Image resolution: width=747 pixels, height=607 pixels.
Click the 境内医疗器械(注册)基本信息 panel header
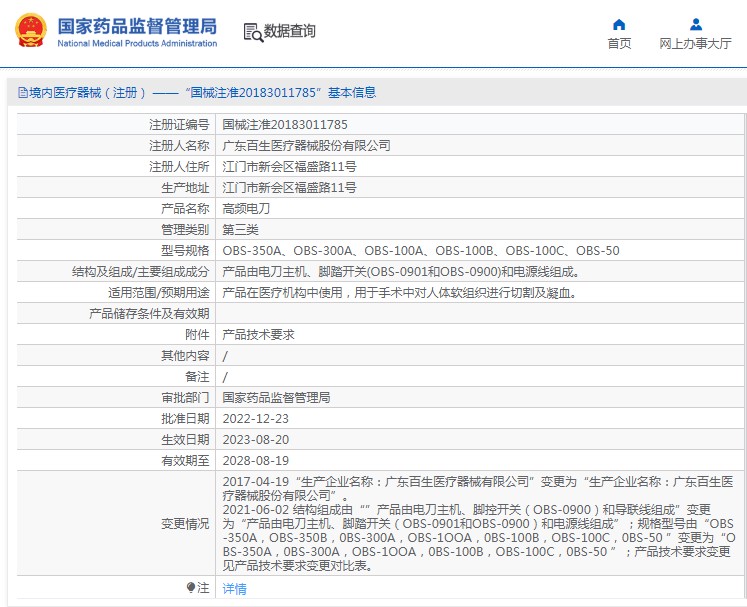pos(200,93)
